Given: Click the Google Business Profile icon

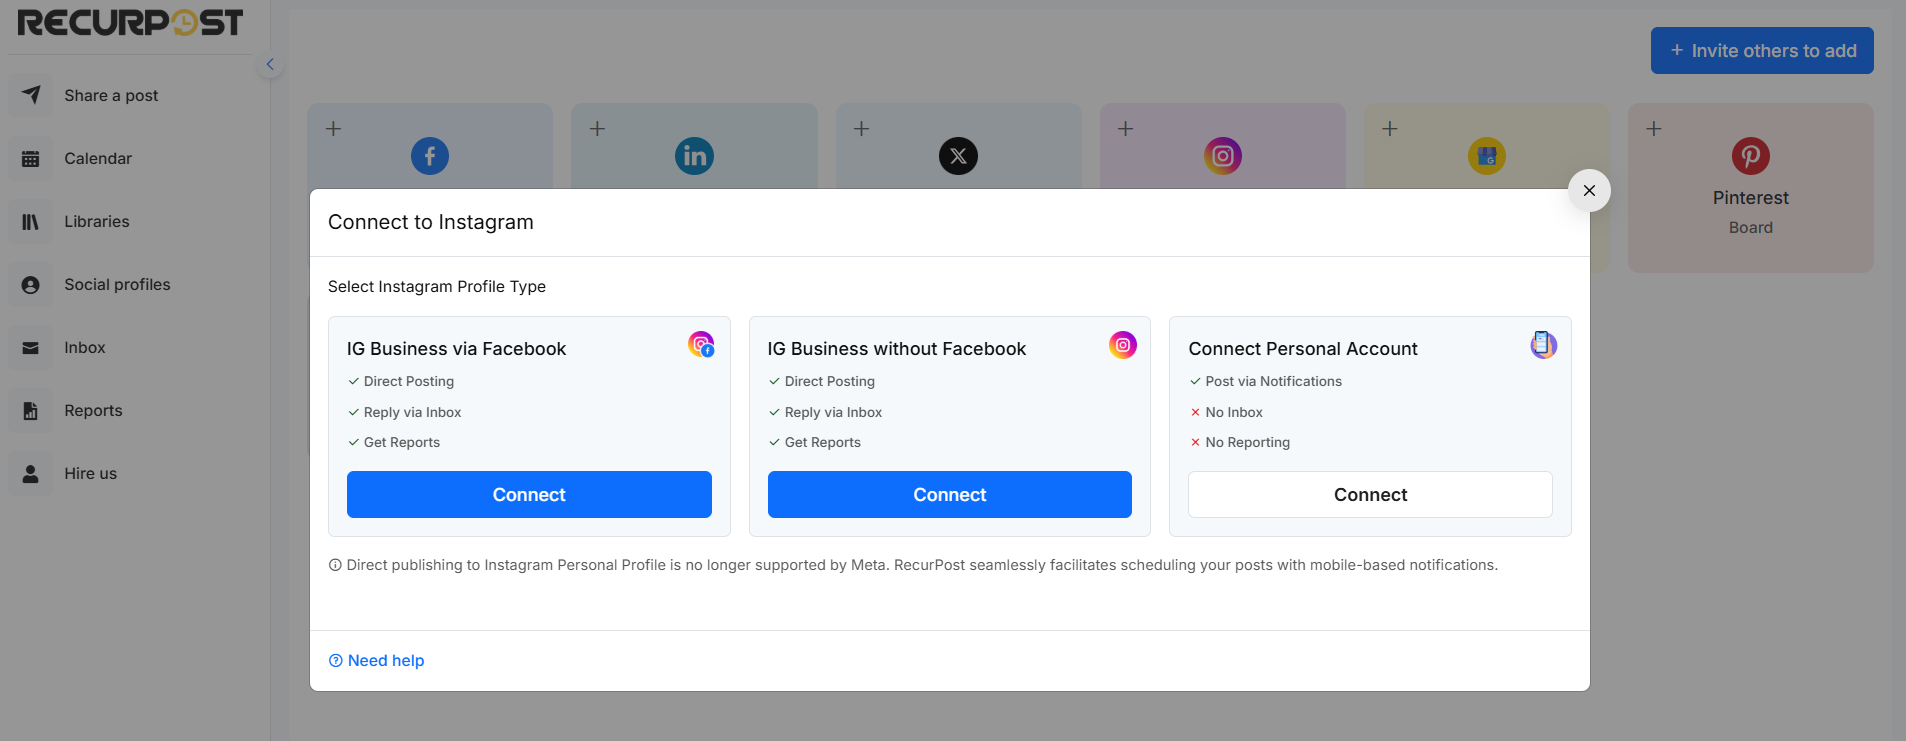Looking at the screenshot, I should click(1487, 156).
